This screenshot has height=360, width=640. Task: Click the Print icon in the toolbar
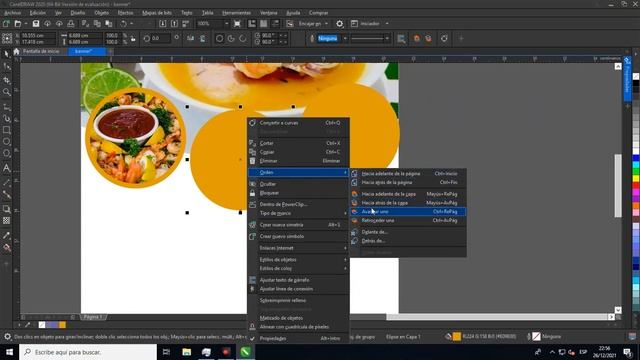tap(71, 24)
